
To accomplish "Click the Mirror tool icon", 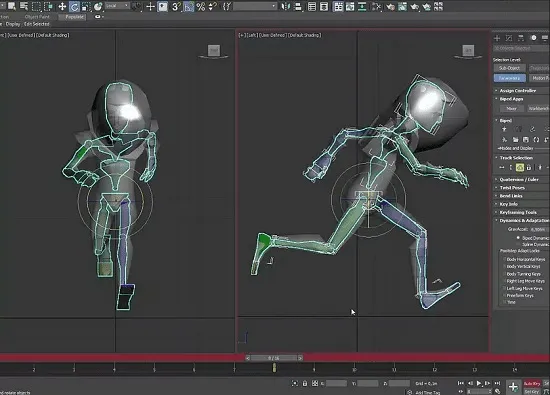I will coord(286,6).
